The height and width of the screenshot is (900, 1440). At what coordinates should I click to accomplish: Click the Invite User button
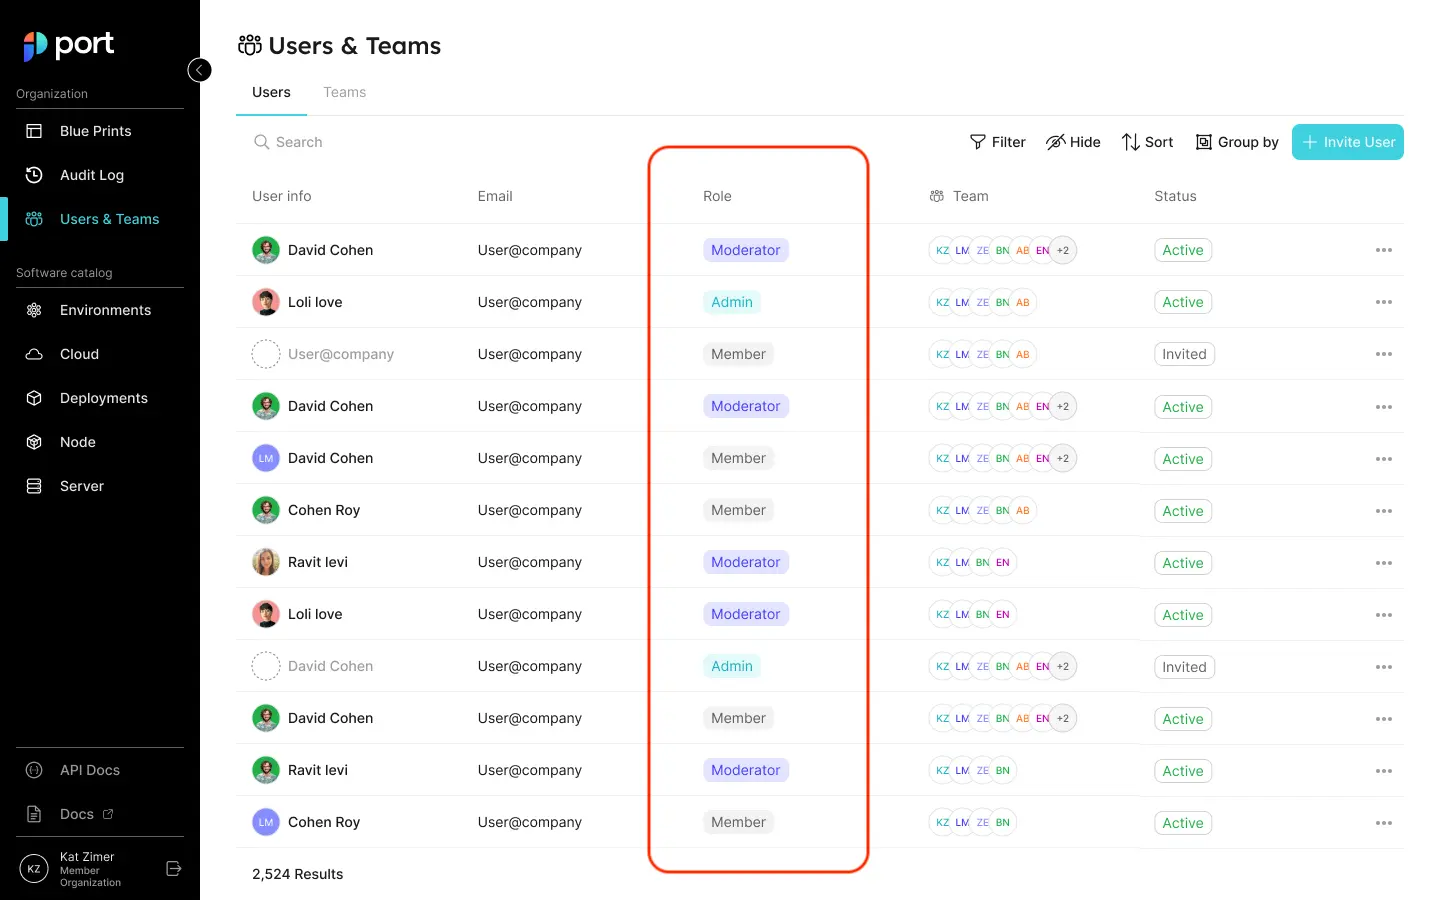point(1347,142)
